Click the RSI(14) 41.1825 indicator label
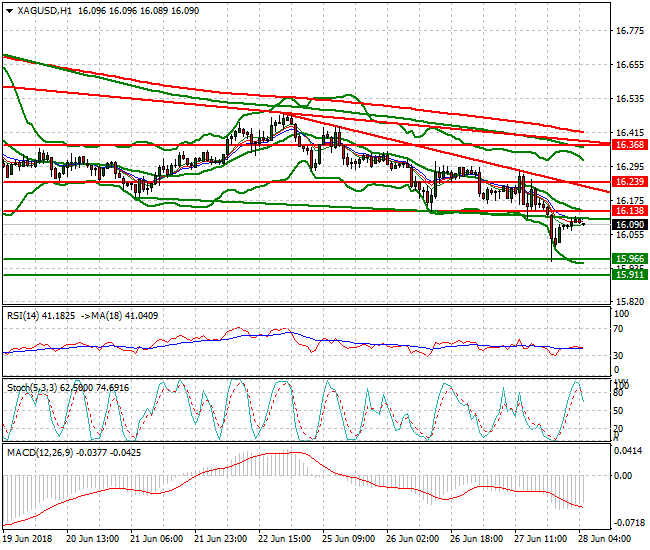Screen dimensions: 650x550 (41, 316)
